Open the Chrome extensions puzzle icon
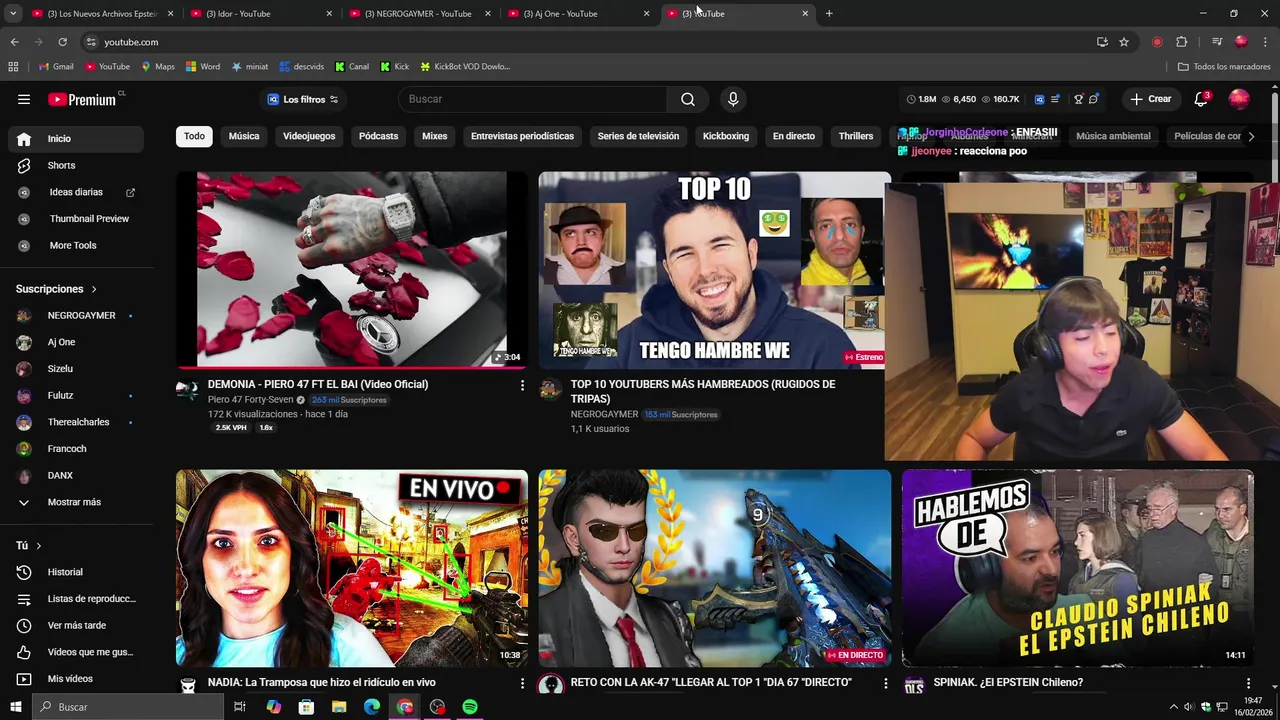1280x720 pixels. (1181, 42)
